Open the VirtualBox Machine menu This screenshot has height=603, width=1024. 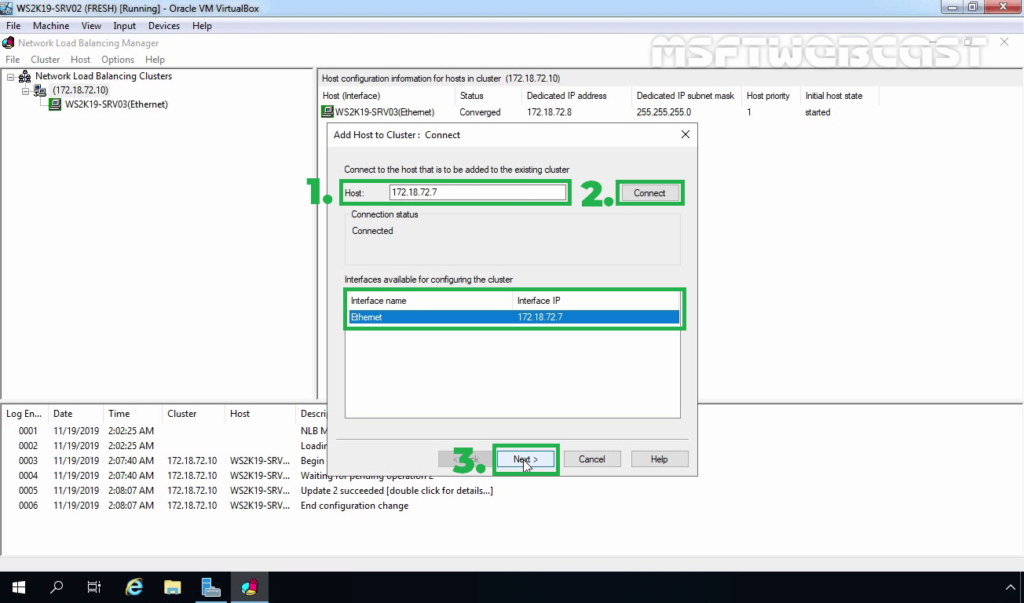51,25
